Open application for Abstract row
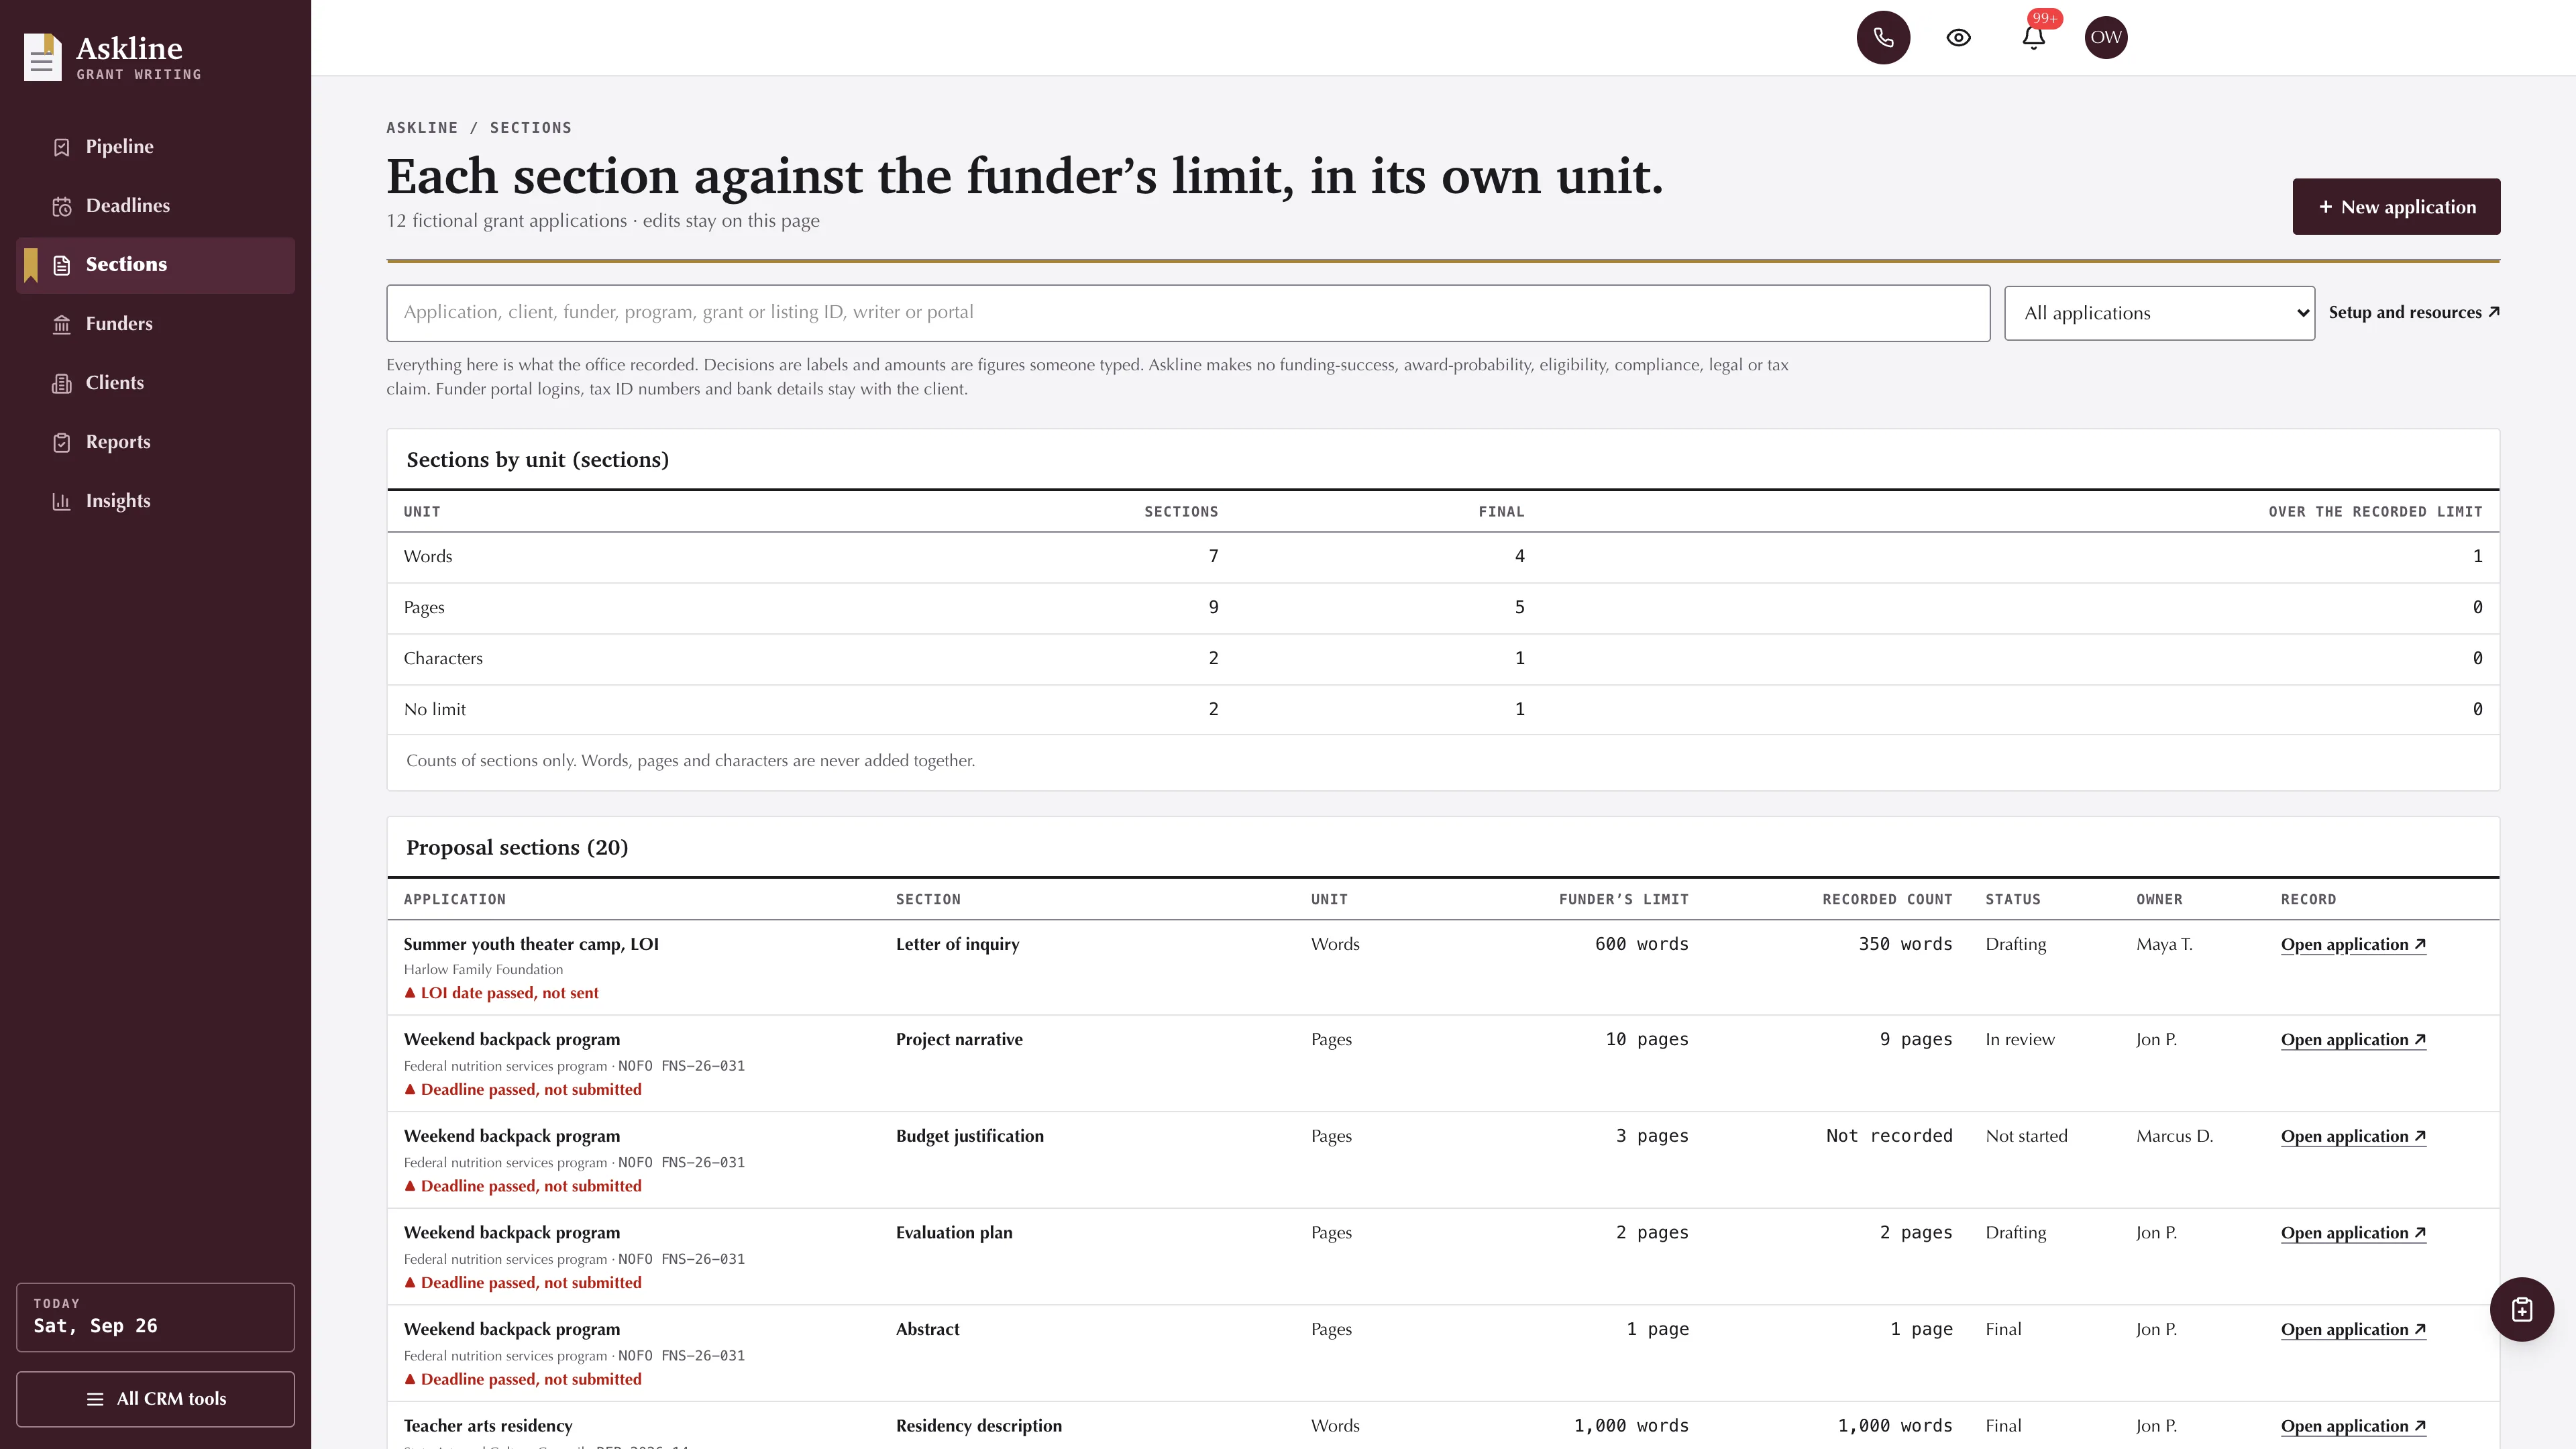 pos(2353,1329)
